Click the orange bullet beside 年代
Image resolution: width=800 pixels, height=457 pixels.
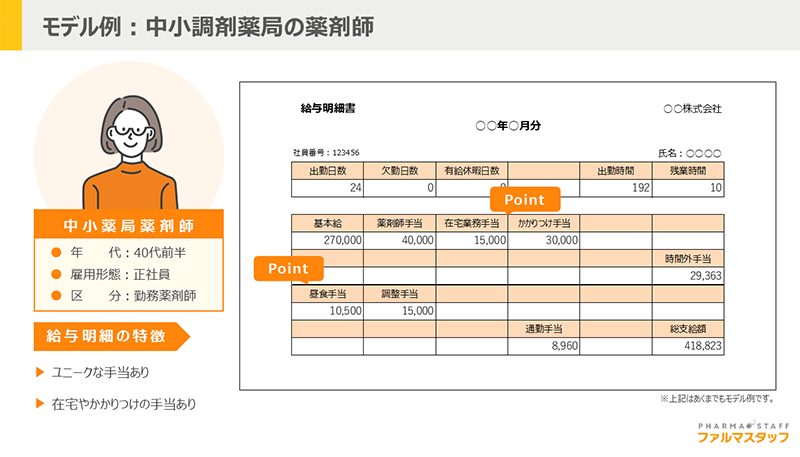56,252
